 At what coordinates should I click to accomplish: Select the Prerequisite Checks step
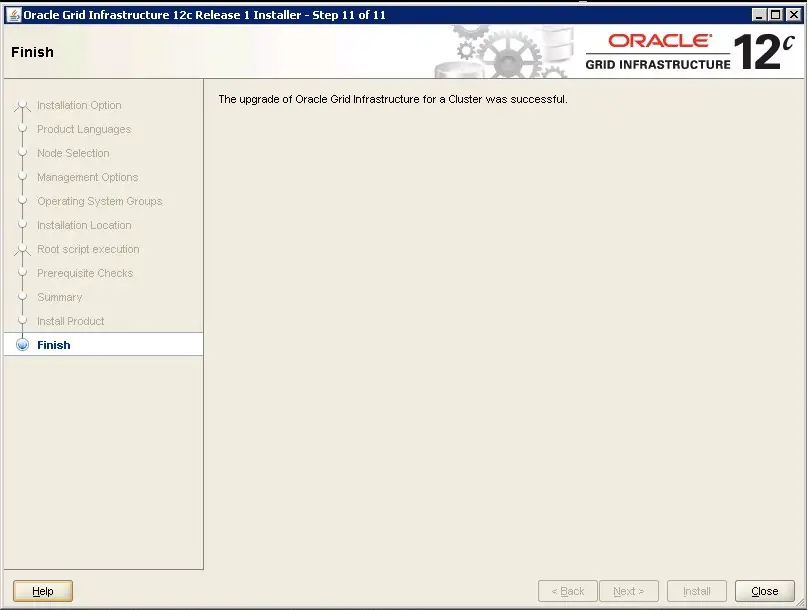coord(85,273)
